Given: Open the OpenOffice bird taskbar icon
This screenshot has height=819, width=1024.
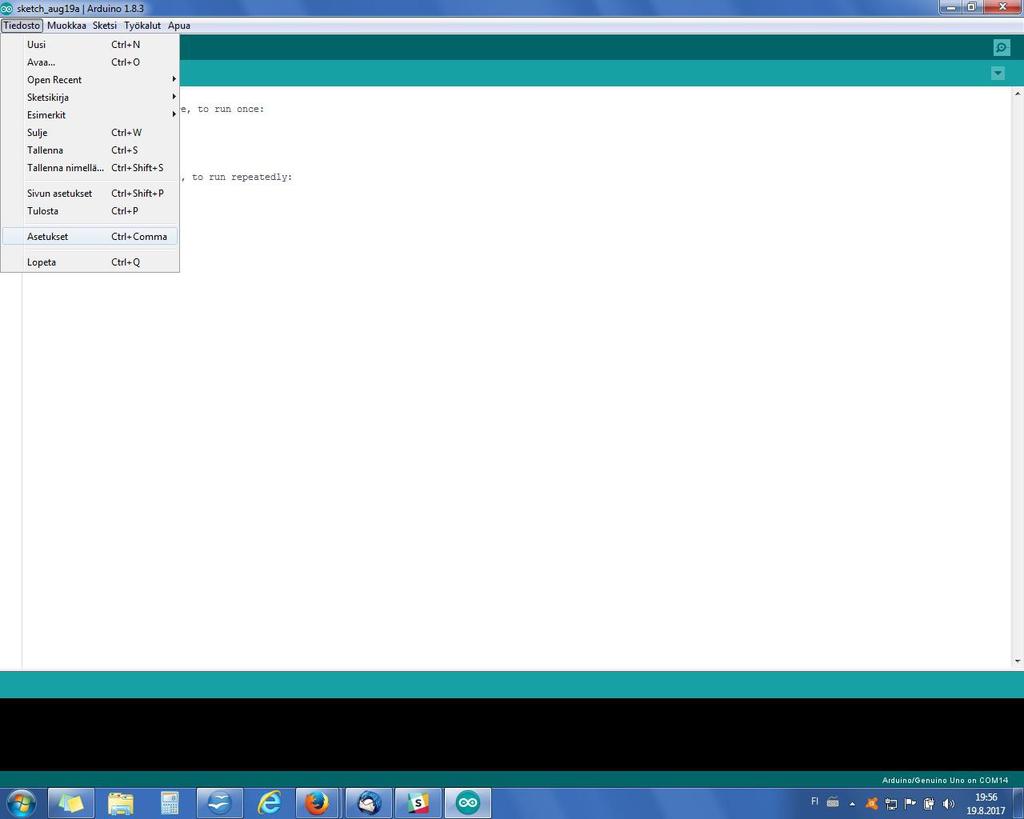Looking at the screenshot, I should [x=219, y=803].
